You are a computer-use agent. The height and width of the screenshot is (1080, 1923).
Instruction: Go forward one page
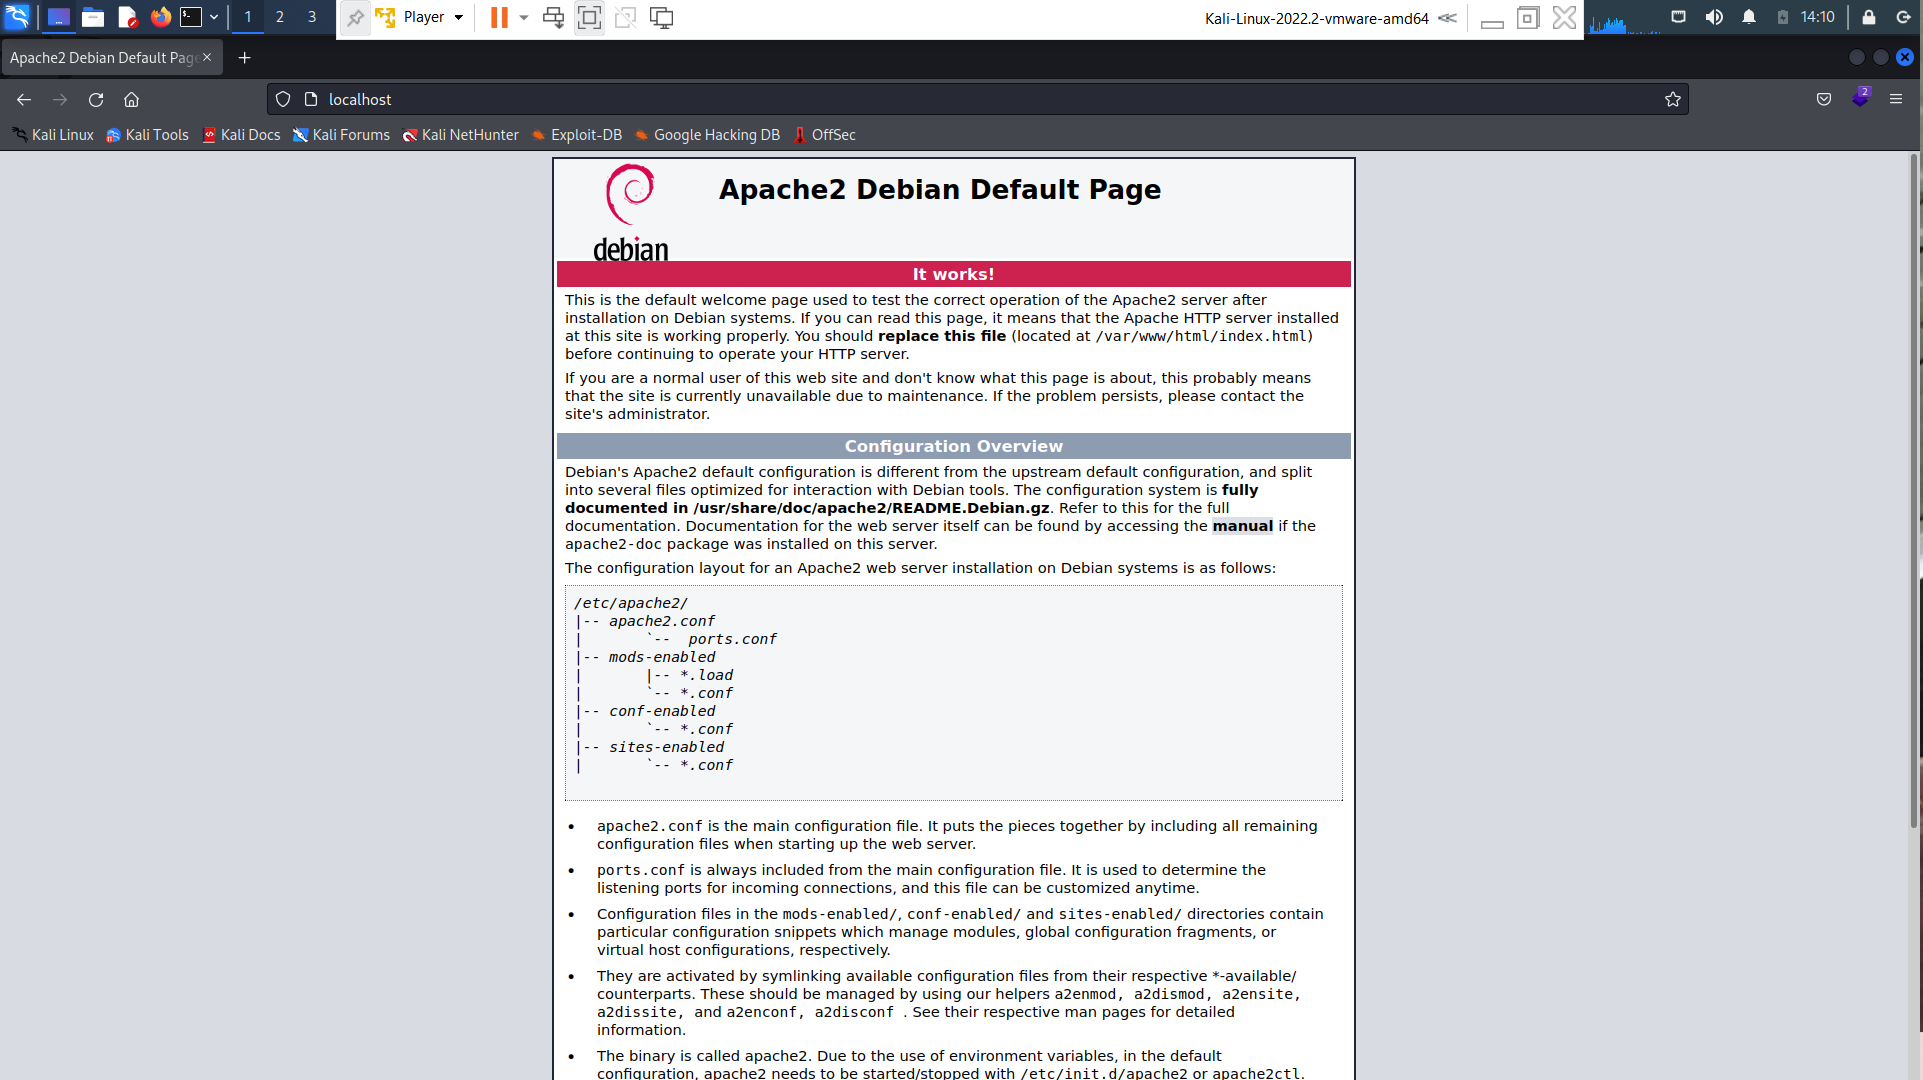(60, 99)
